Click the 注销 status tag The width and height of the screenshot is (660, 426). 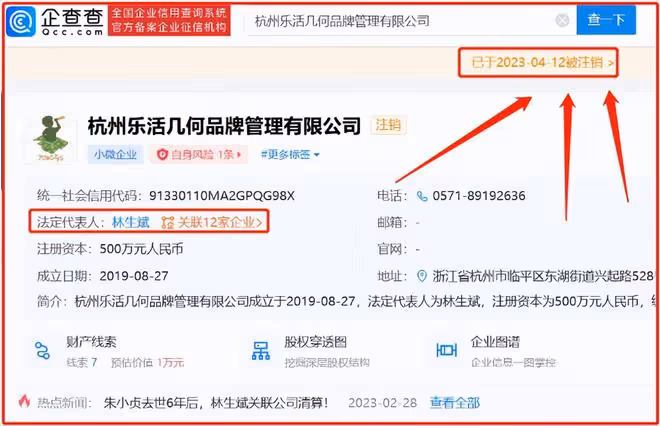tap(388, 125)
